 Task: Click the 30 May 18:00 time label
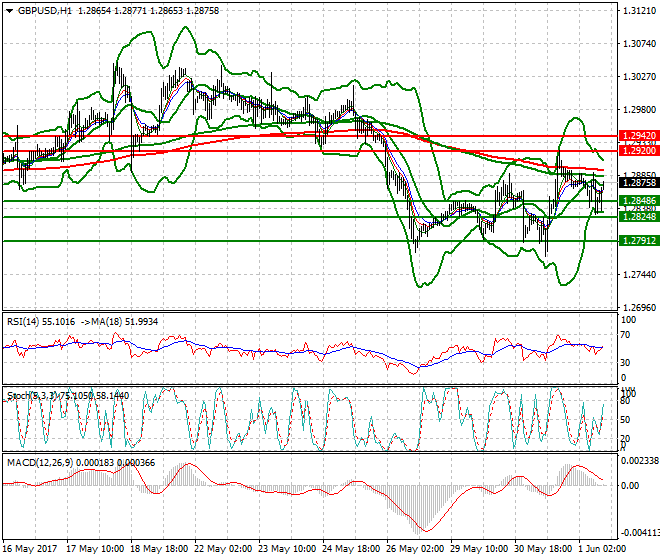click(x=543, y=549)
